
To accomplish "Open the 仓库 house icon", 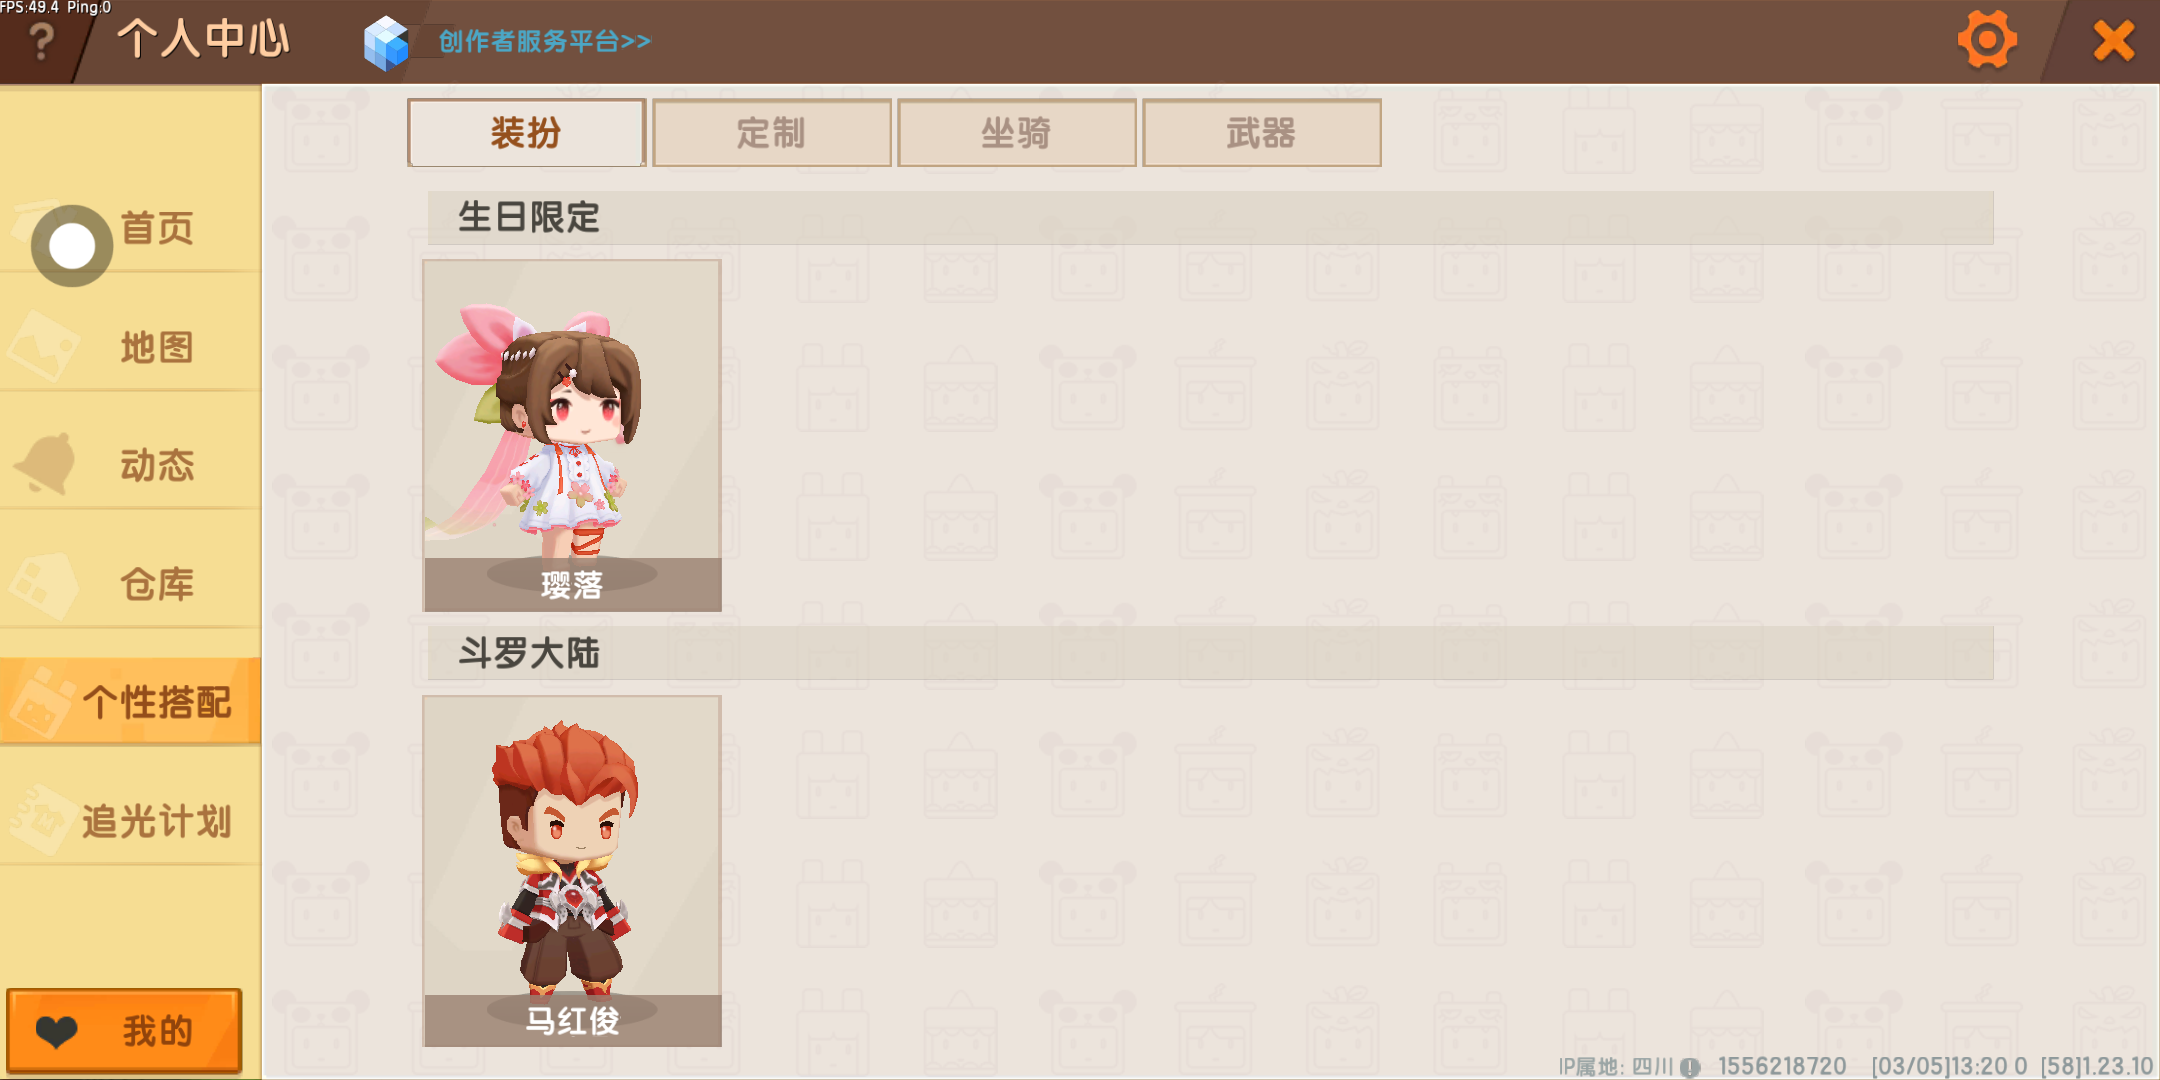I will pos(43,585).
